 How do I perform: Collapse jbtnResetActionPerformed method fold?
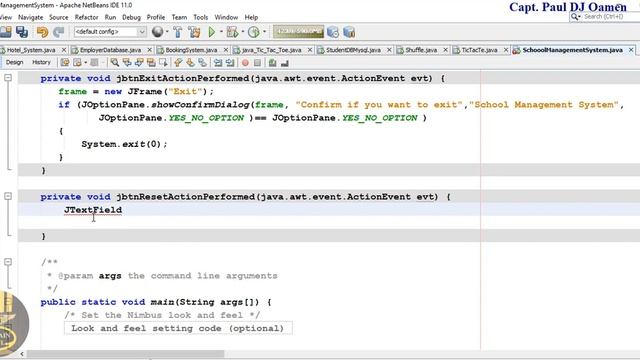(8, 196)
